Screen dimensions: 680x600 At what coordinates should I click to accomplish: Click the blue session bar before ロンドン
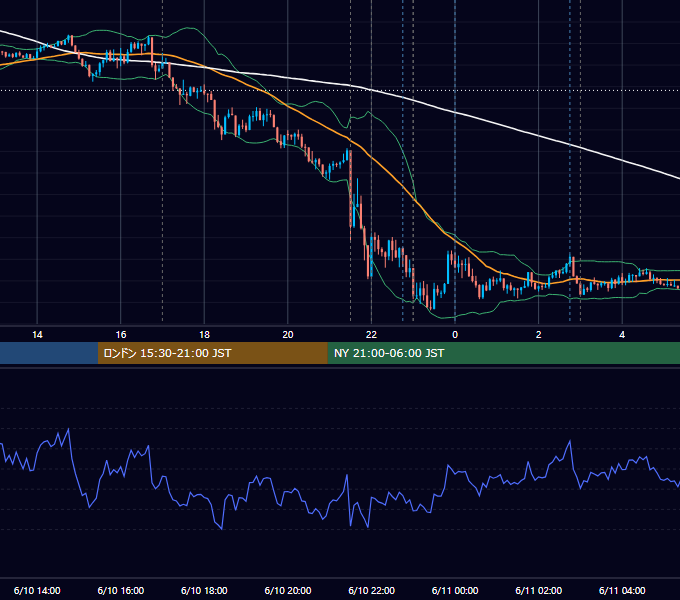[49, 353]
